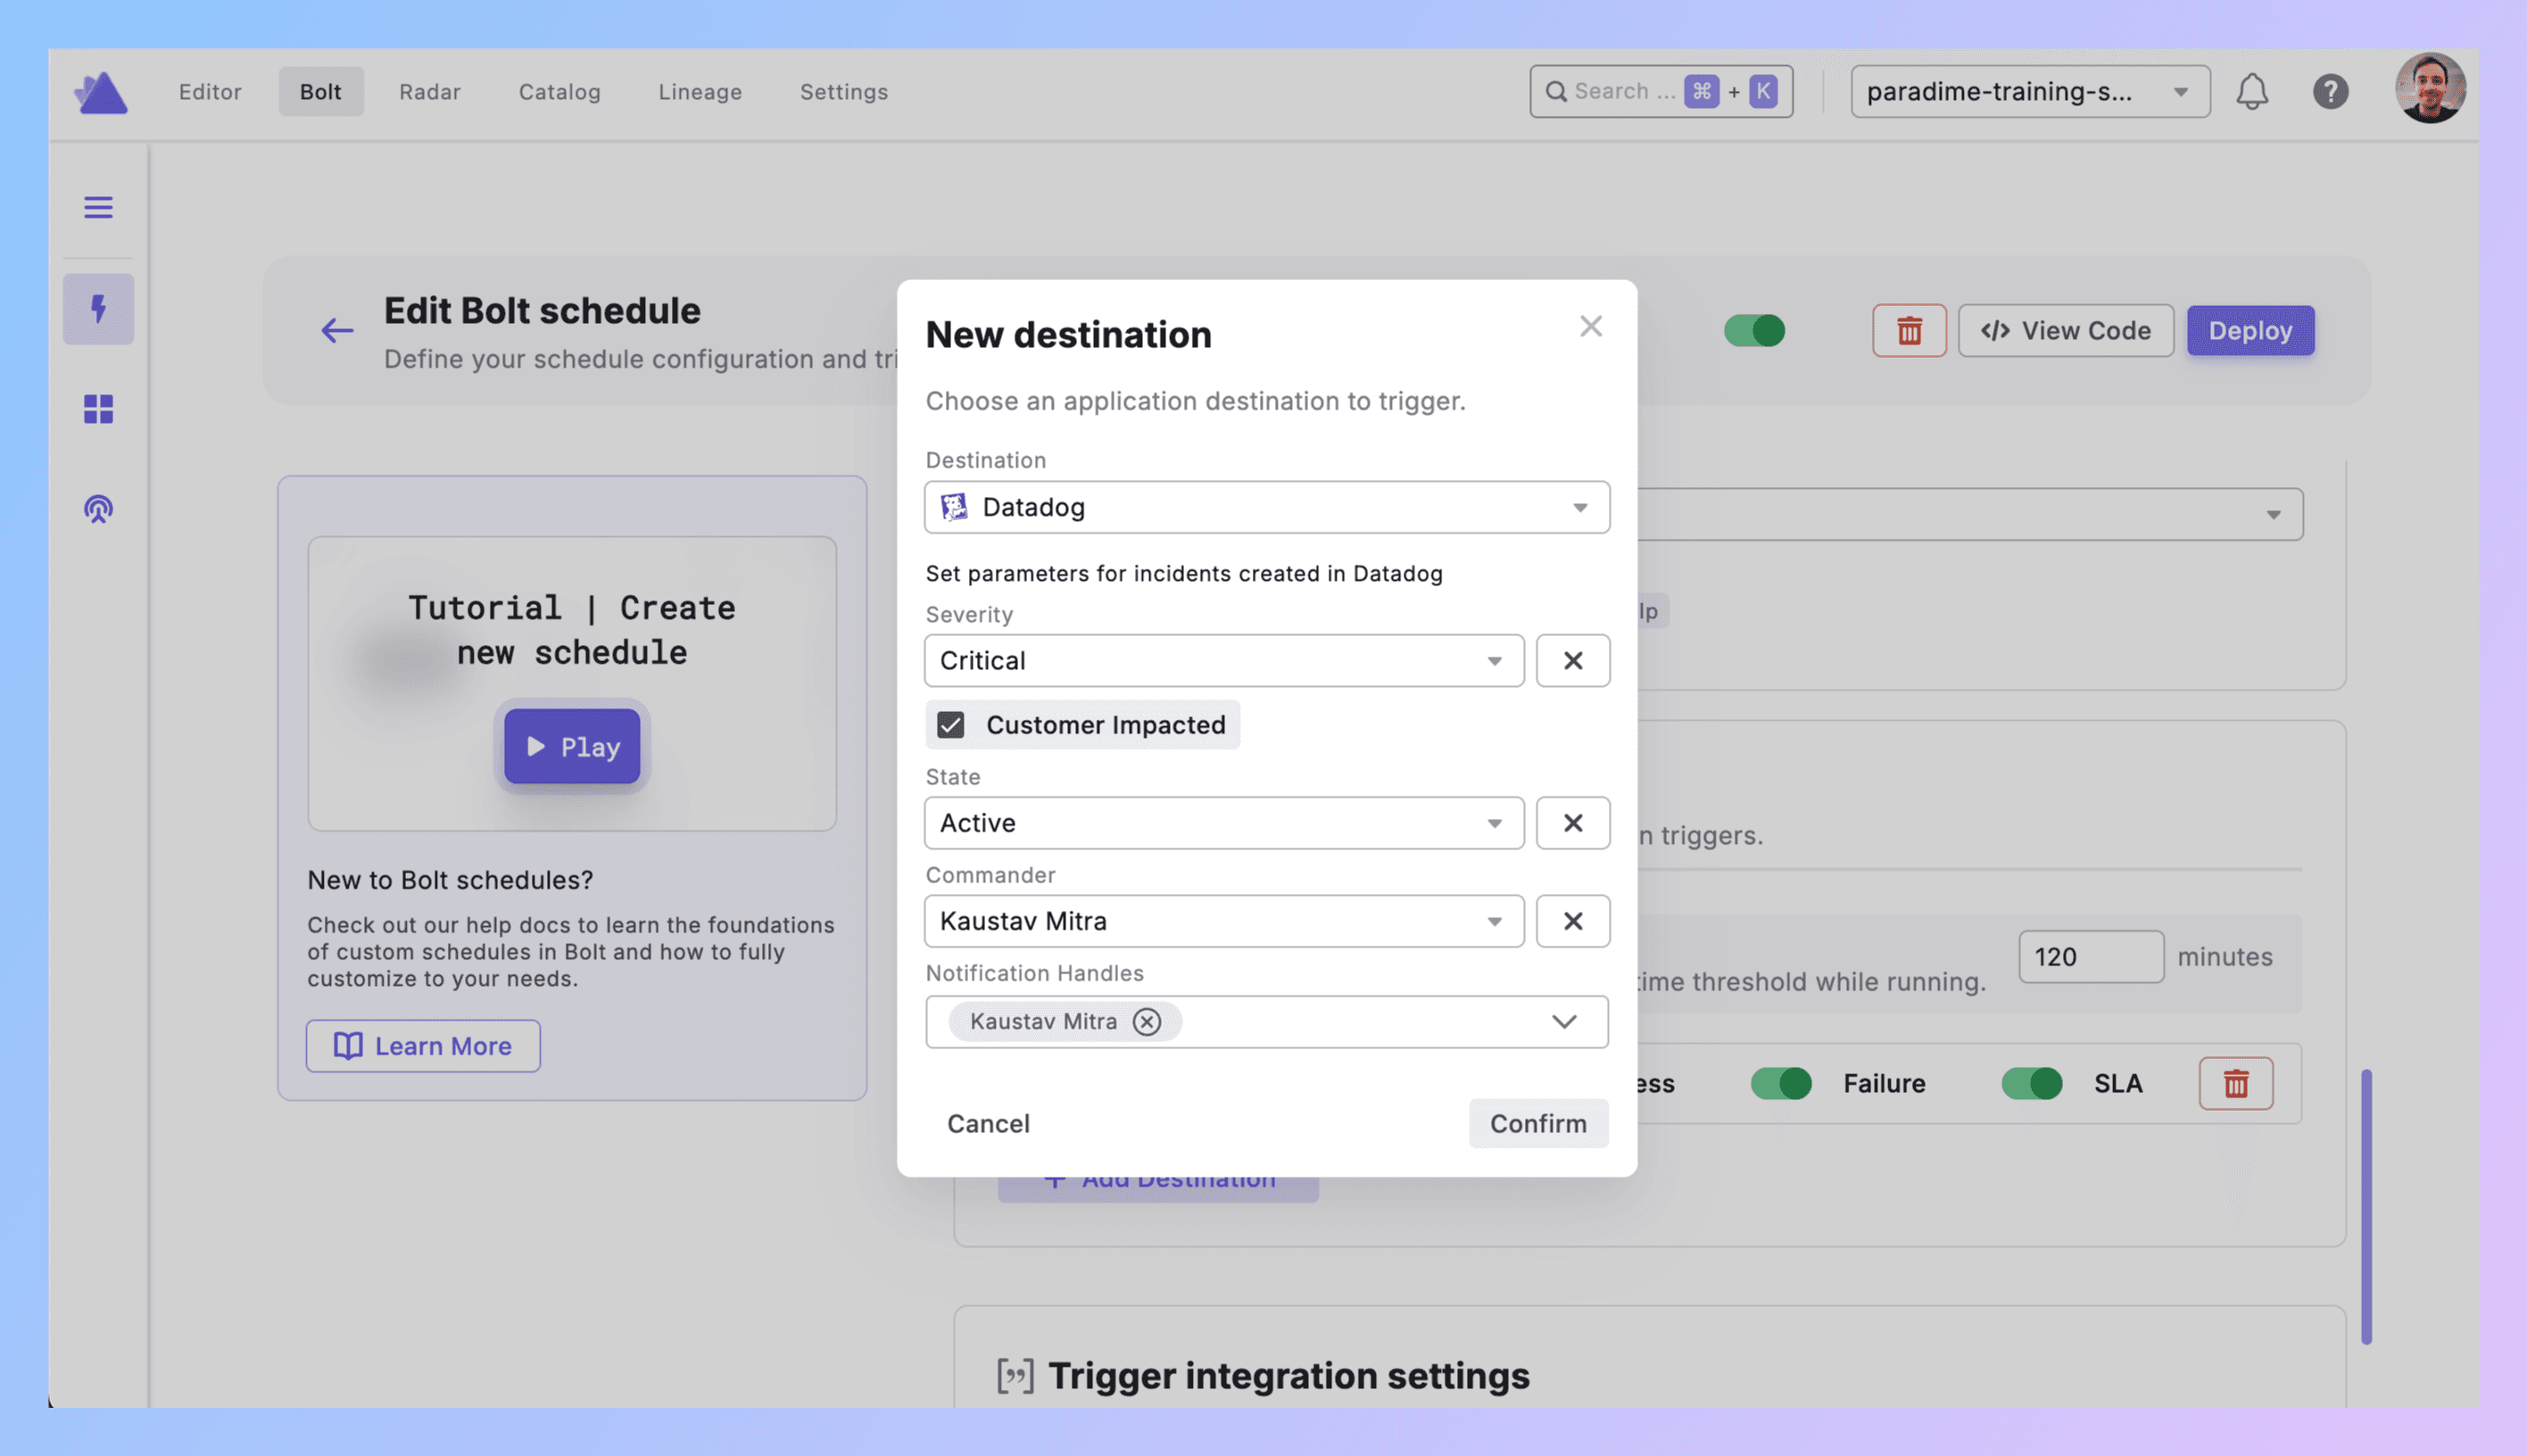Click the back arrow beside Edit Bolt schedule
The width and height of the screenshot is (2527, 1456).
337,330
